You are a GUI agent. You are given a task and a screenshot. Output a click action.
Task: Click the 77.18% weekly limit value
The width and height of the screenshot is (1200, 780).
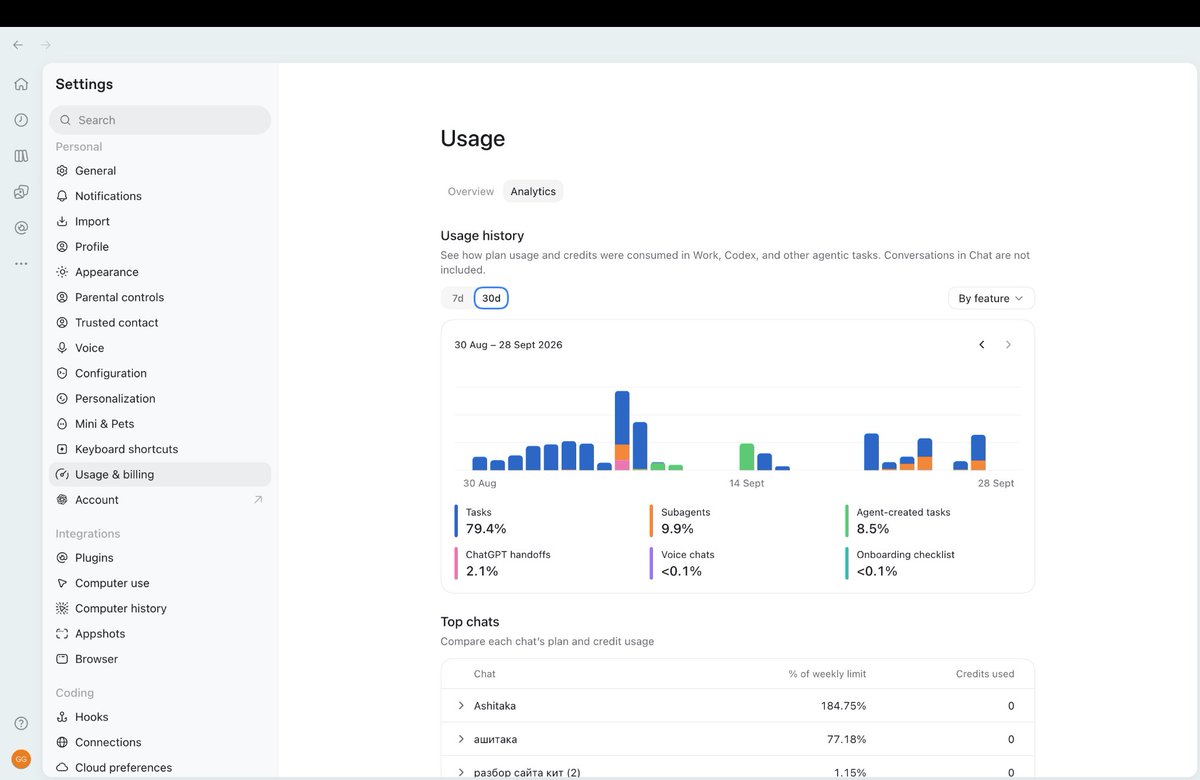tap(844, 739)
